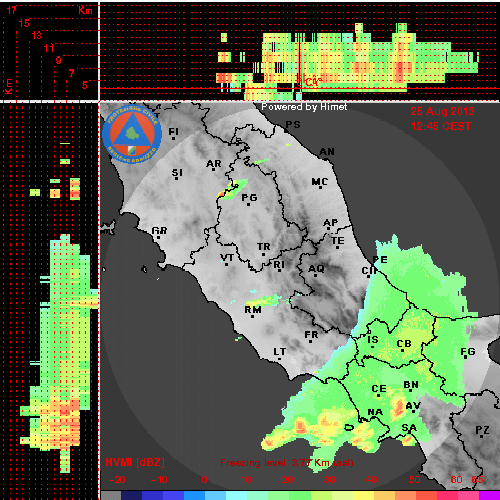Click the vertical "Km" label on left edge
Screen dimensions: 500x500
(8, 86)
